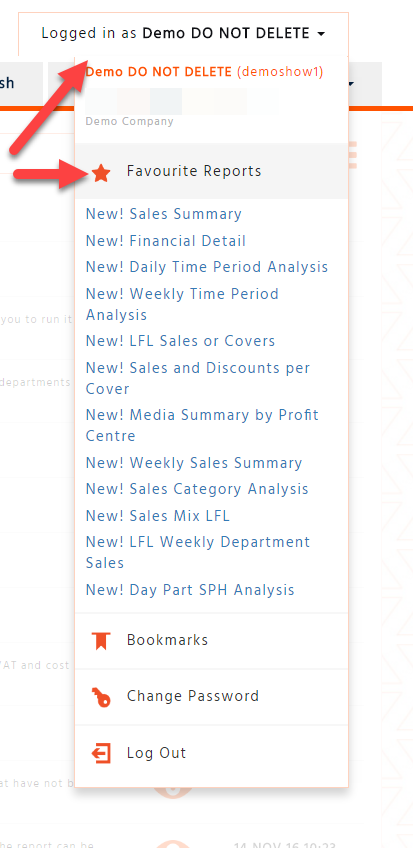Click the key icon for Change Password

(x=101, y=697)
